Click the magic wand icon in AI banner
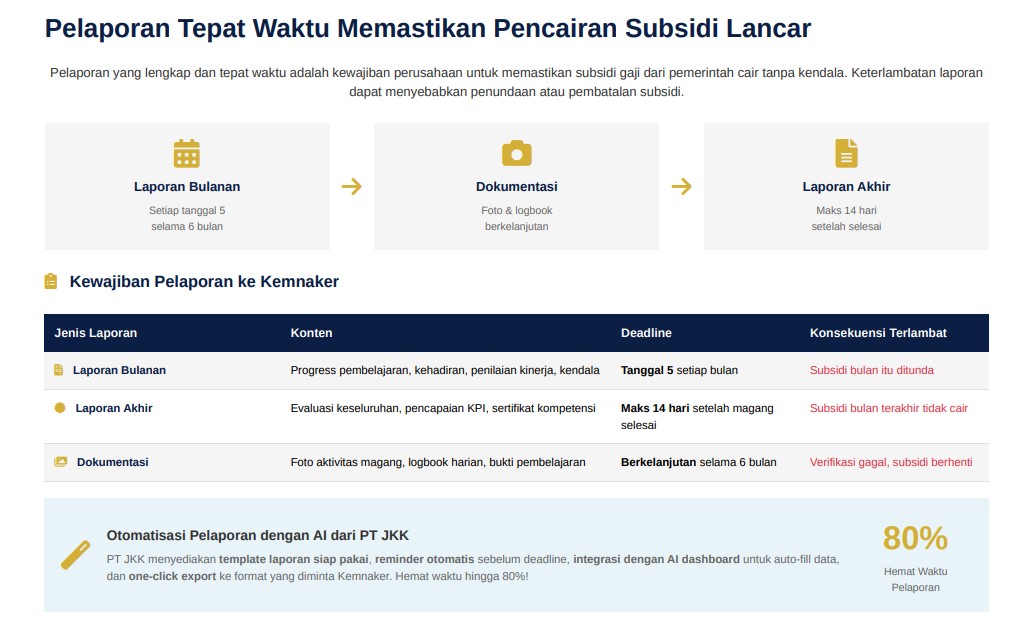This screenshot has height=622, width=1032. [75, 555]
